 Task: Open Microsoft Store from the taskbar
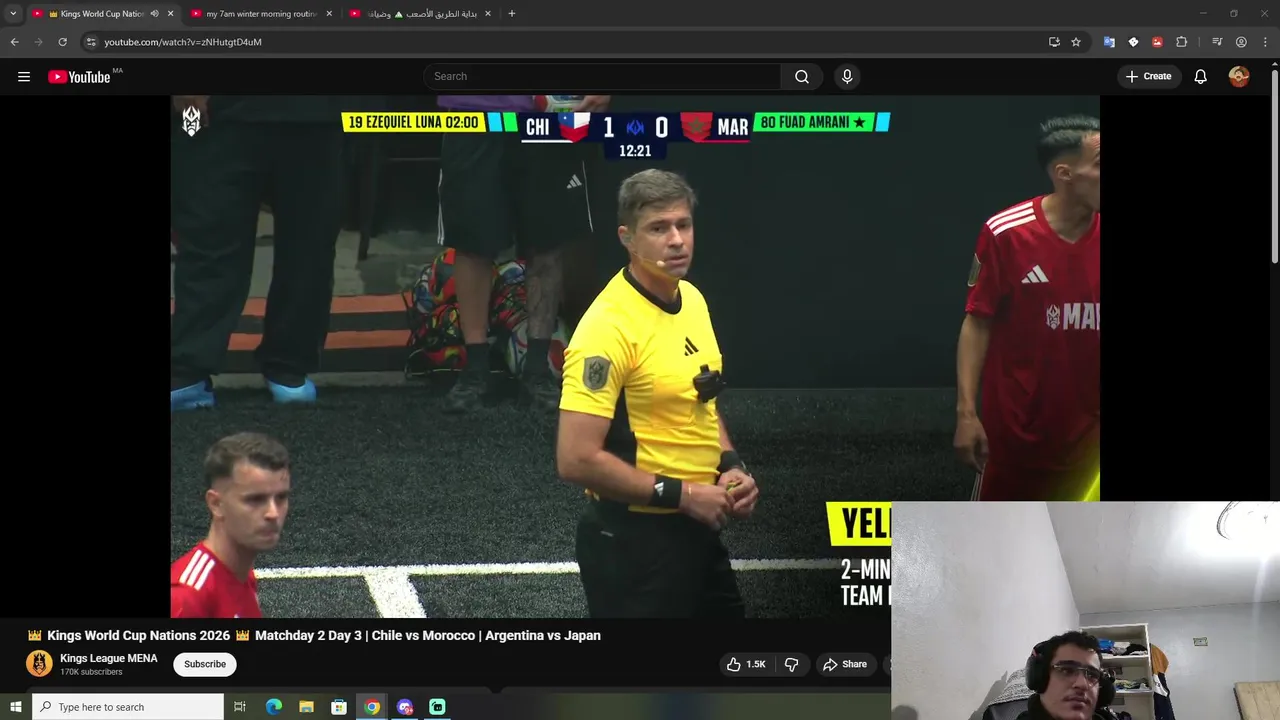pos(339,707)
